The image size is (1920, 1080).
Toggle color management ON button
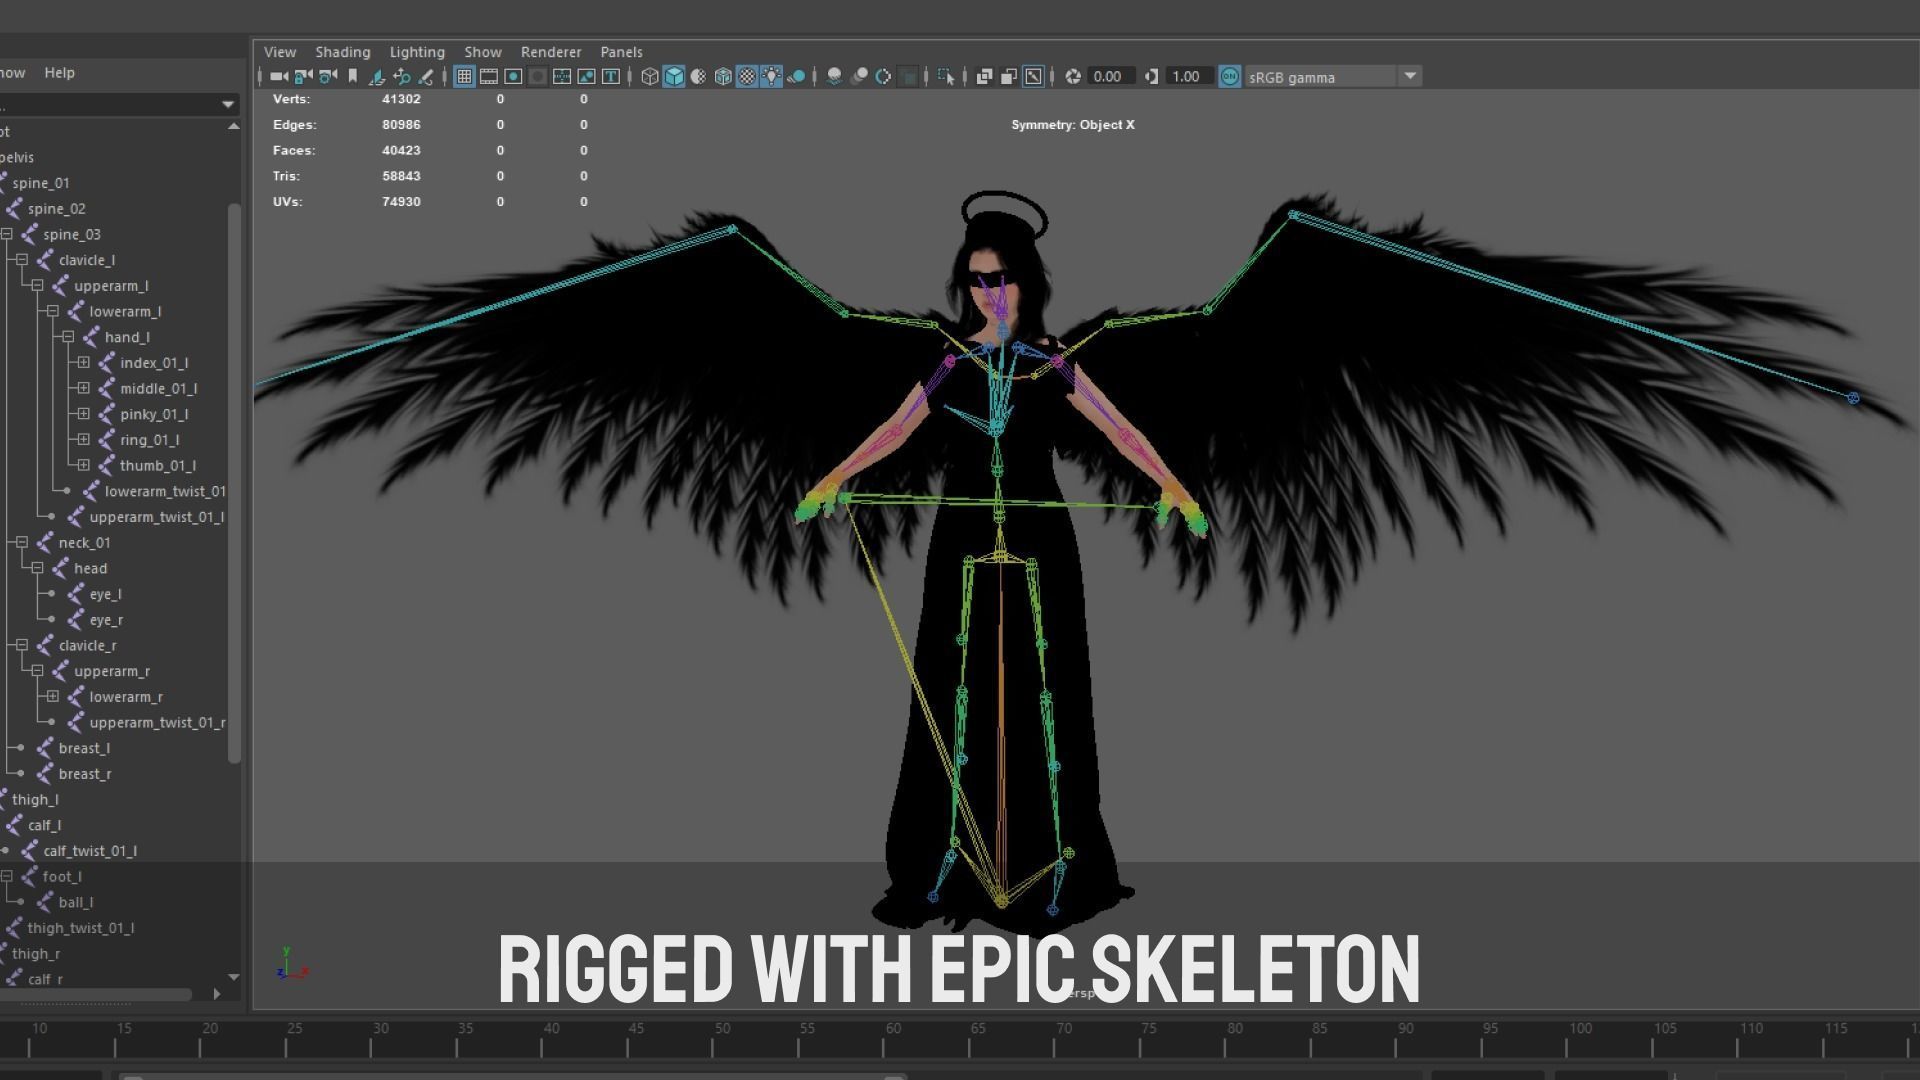tap(1230, 76)
